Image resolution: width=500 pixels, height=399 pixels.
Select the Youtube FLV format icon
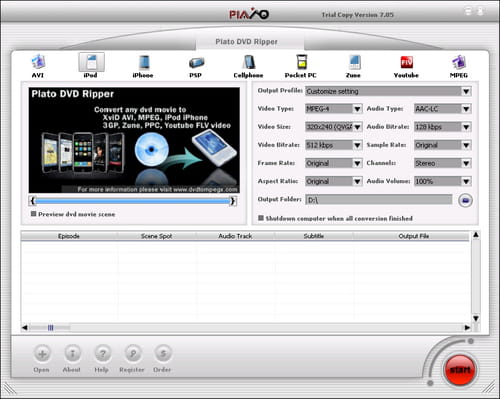pyautogui.click(x=407, y=62)
